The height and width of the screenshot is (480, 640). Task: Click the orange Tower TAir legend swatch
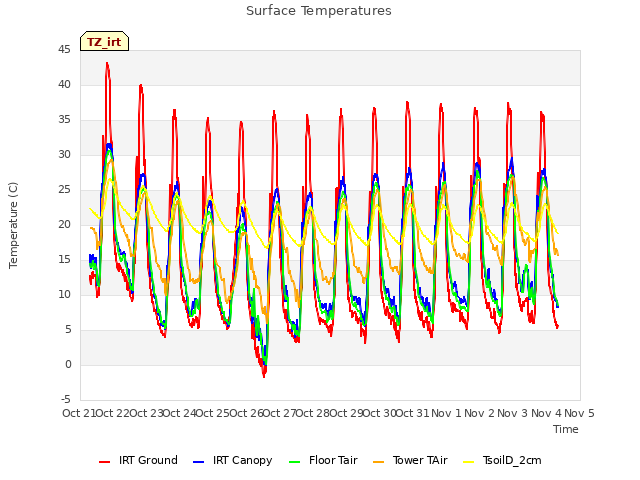(x=379, y=462)
